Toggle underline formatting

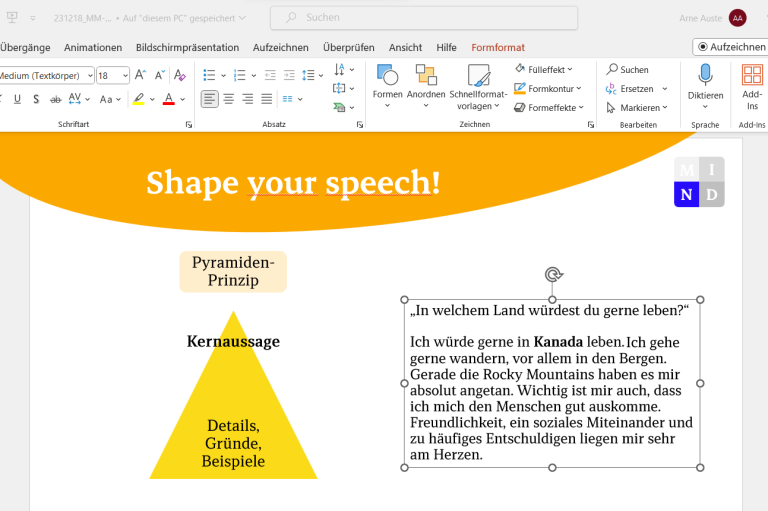pyautogui.click(x=17, y=99)
